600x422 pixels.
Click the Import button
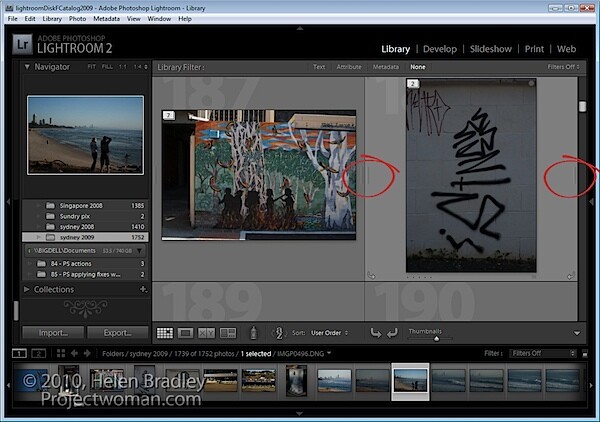53,333
